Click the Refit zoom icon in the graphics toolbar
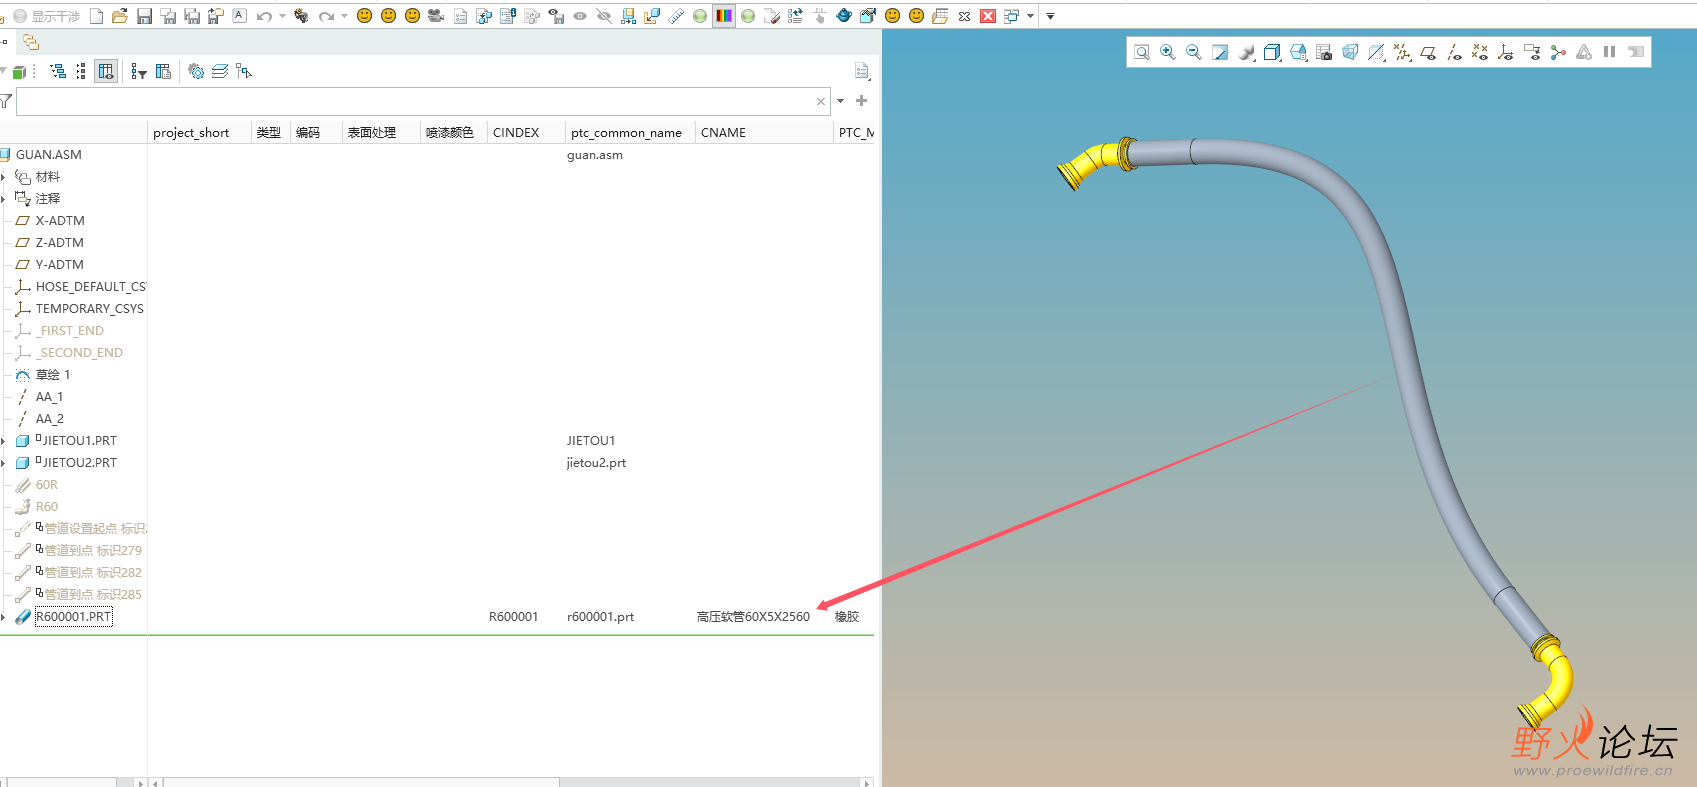 click(1142, 53)
